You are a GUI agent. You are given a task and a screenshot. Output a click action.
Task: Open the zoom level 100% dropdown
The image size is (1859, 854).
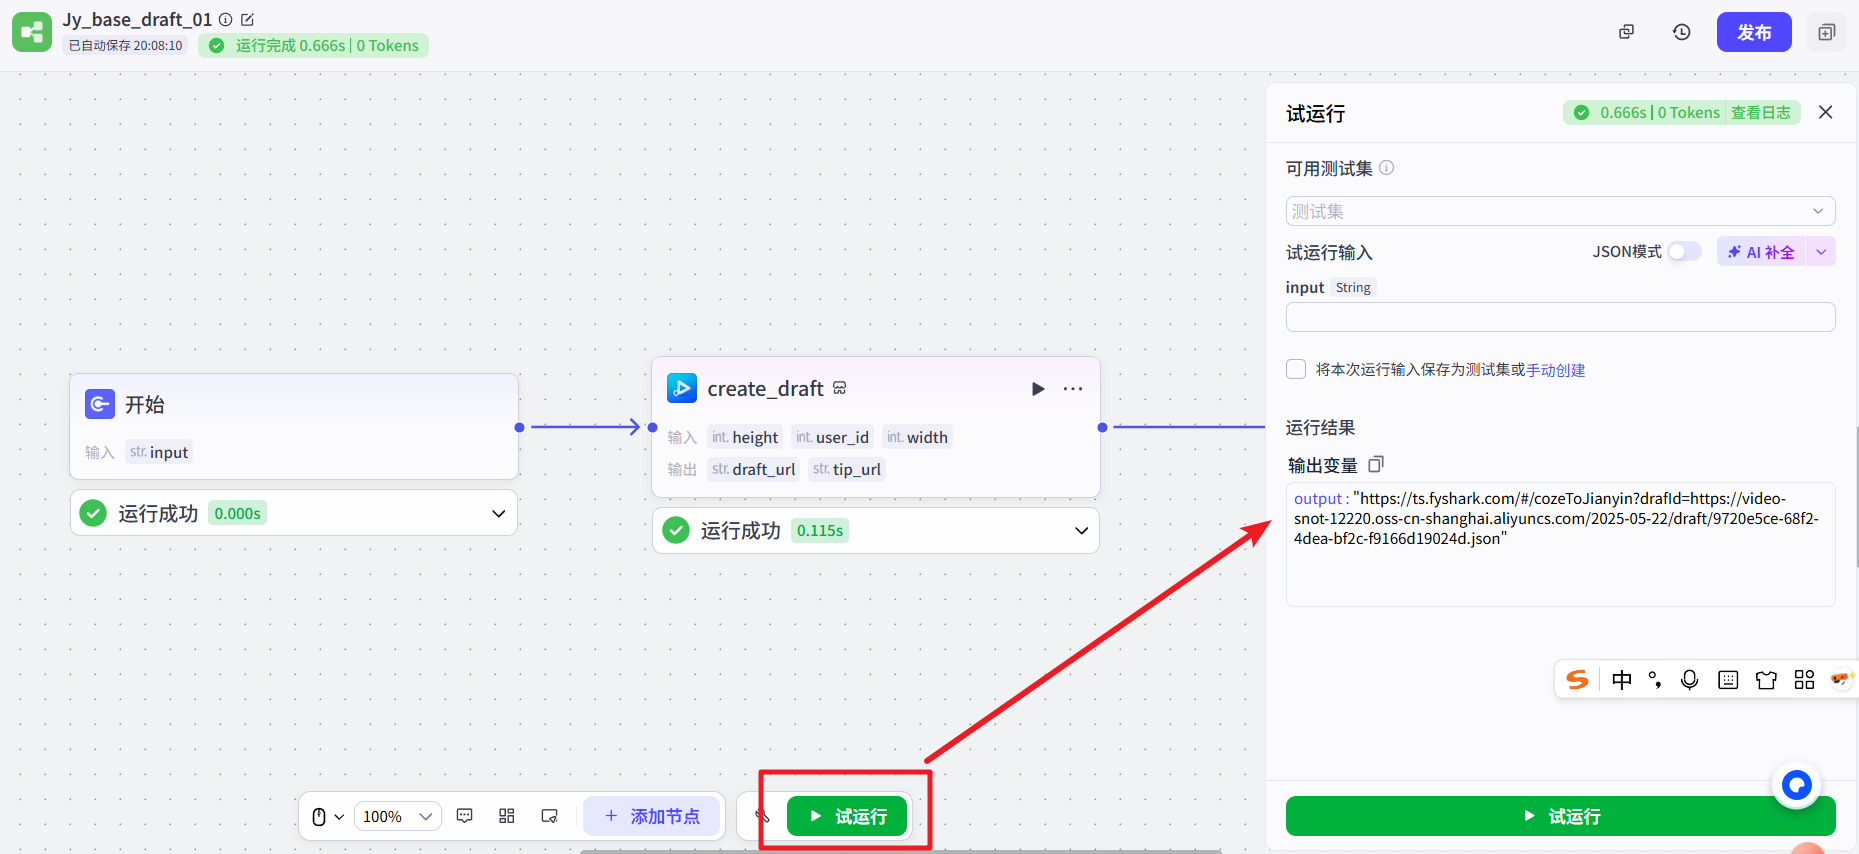(x=397, y=816)
